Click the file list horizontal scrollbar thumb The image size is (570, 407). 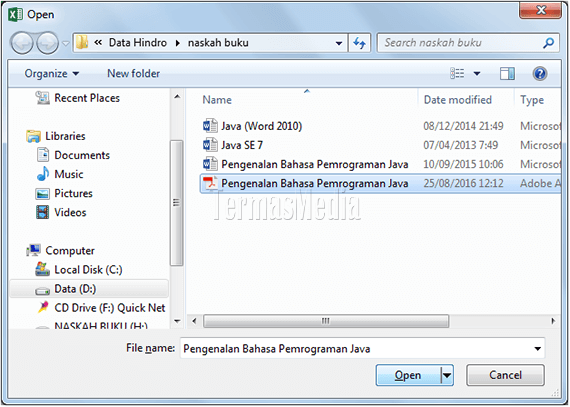[x=326, y=321]
